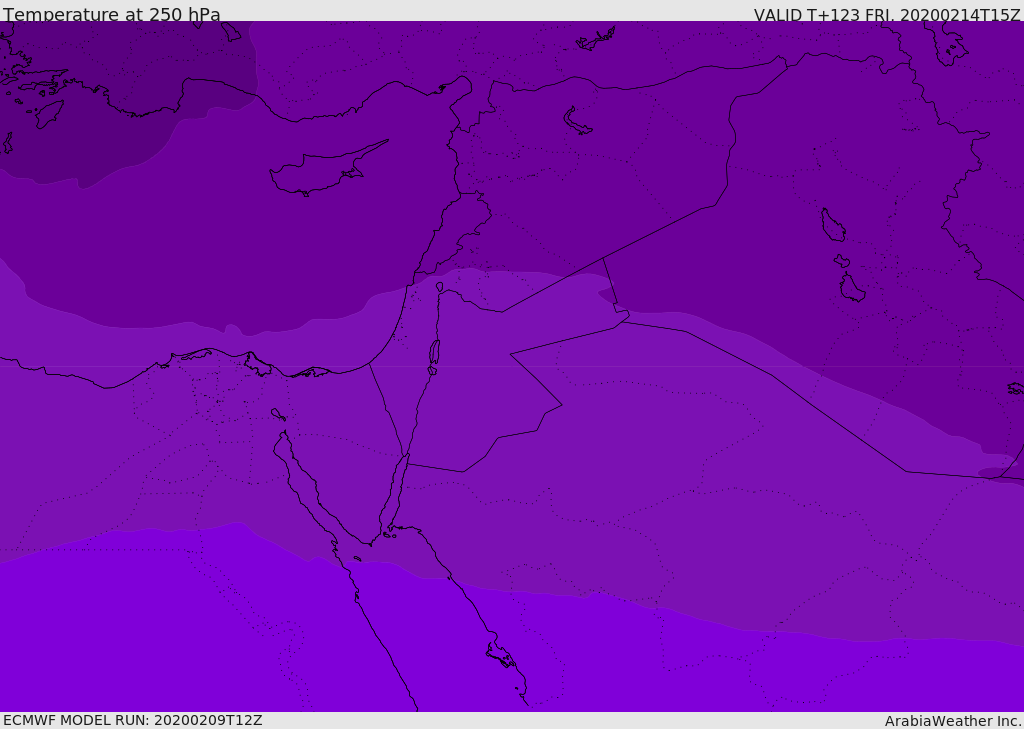Screen dimensions: 1024x729
Task: Click the Temperature at 250 hPa title
Action: coord(112,15)
